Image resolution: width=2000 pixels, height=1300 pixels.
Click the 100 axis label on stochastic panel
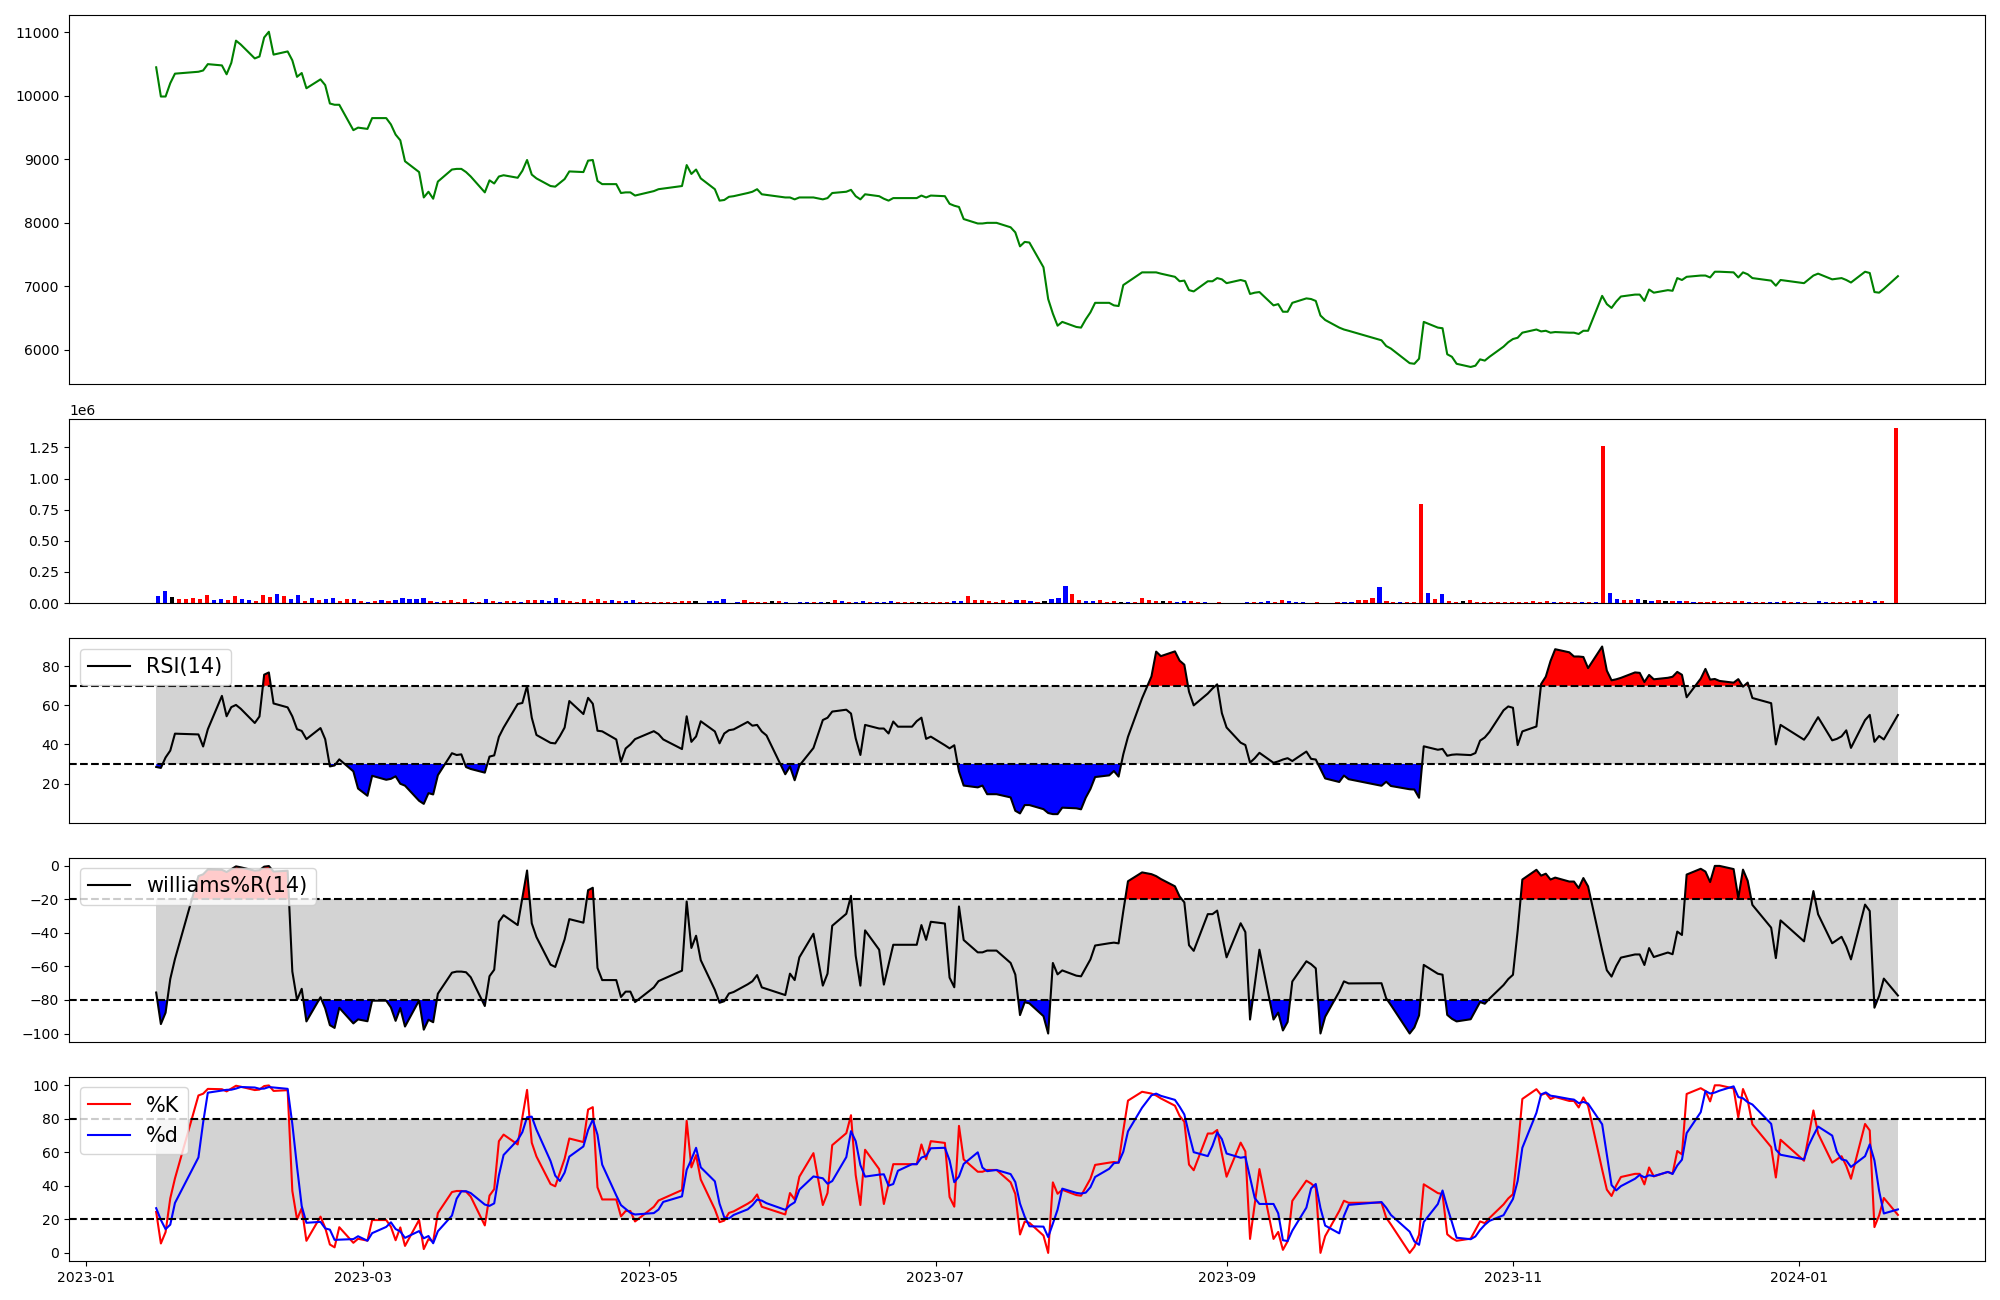click(47, 1086)
